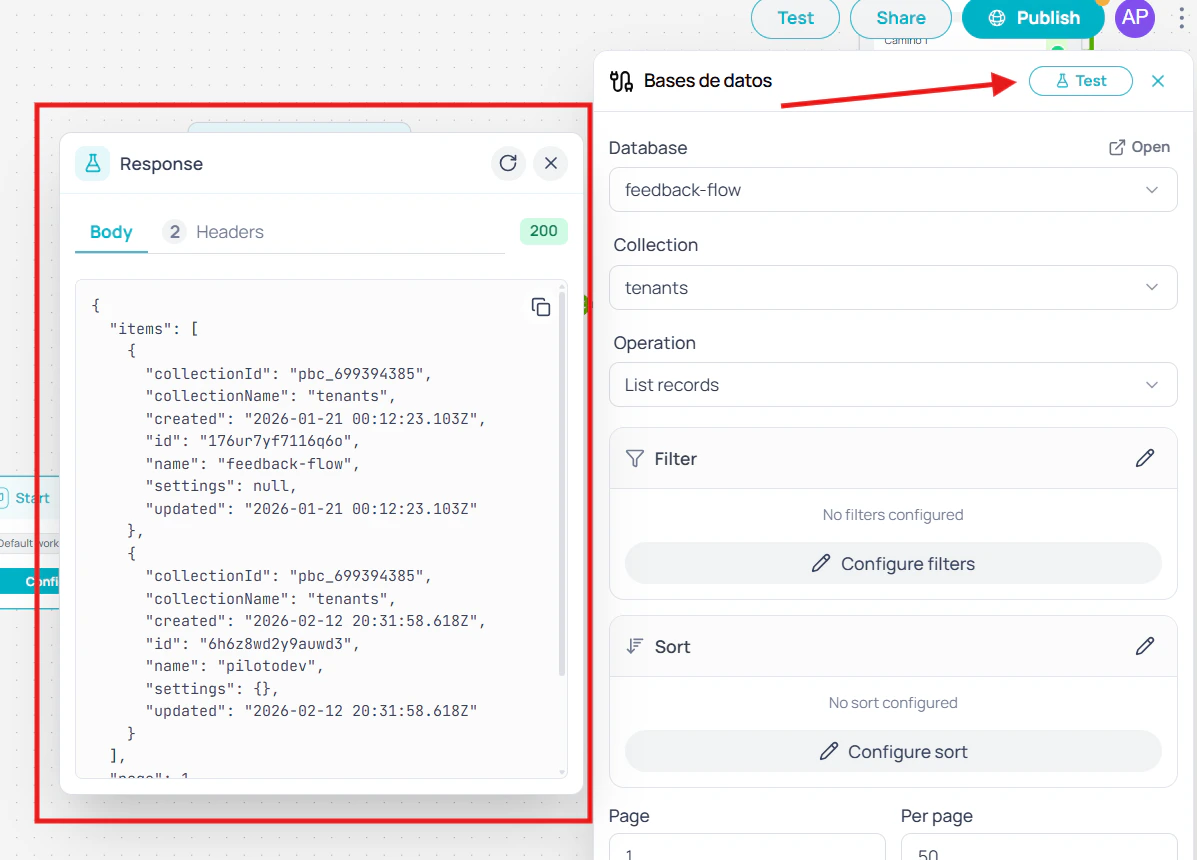Click the "name": "feedback-flow" line
Screen dimensions: 1197x860
point(252,464)
